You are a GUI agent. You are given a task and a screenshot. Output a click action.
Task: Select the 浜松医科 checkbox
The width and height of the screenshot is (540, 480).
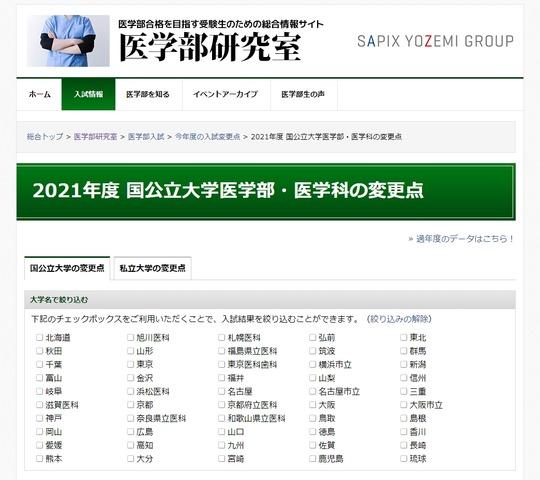(130, 391)
